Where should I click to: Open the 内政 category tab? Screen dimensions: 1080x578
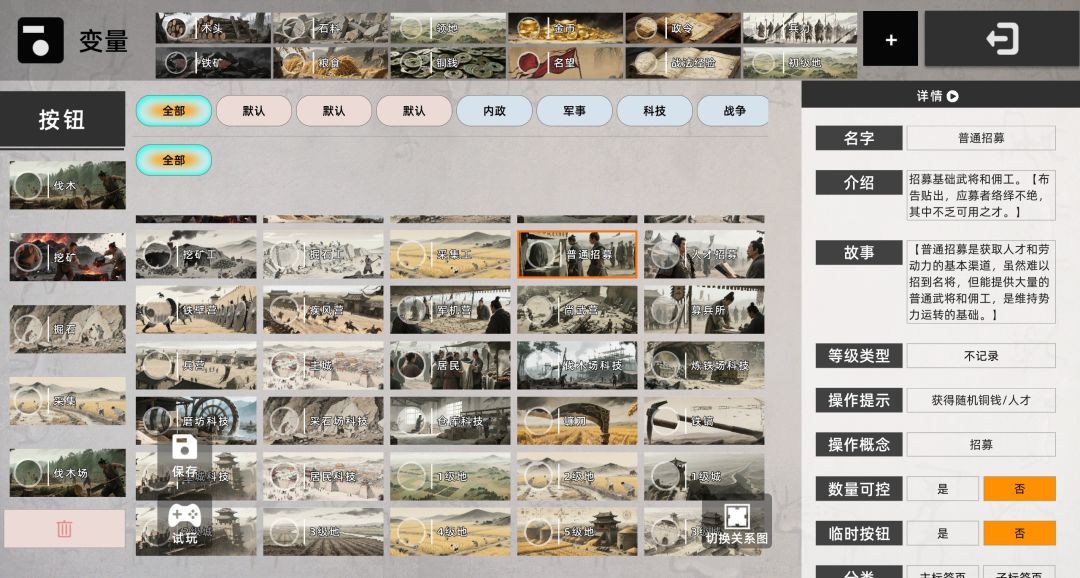coord(495,111)
